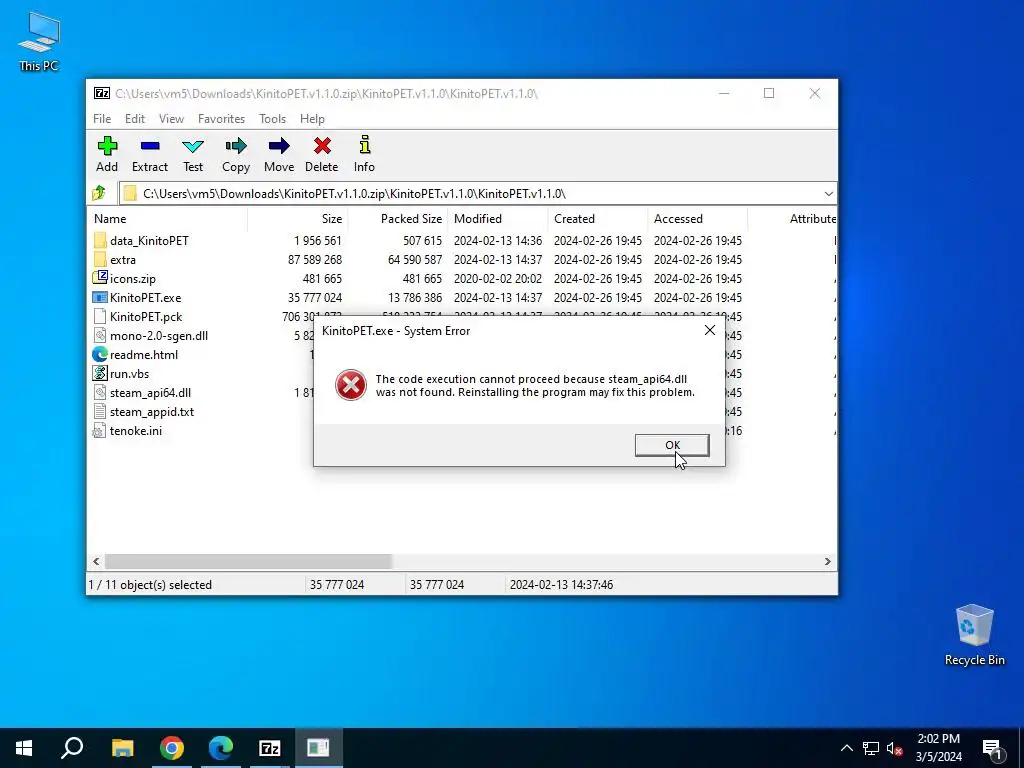
Task: Click icons.zip modified date 2020-02-02 20:02
Action: pos(498,278)
